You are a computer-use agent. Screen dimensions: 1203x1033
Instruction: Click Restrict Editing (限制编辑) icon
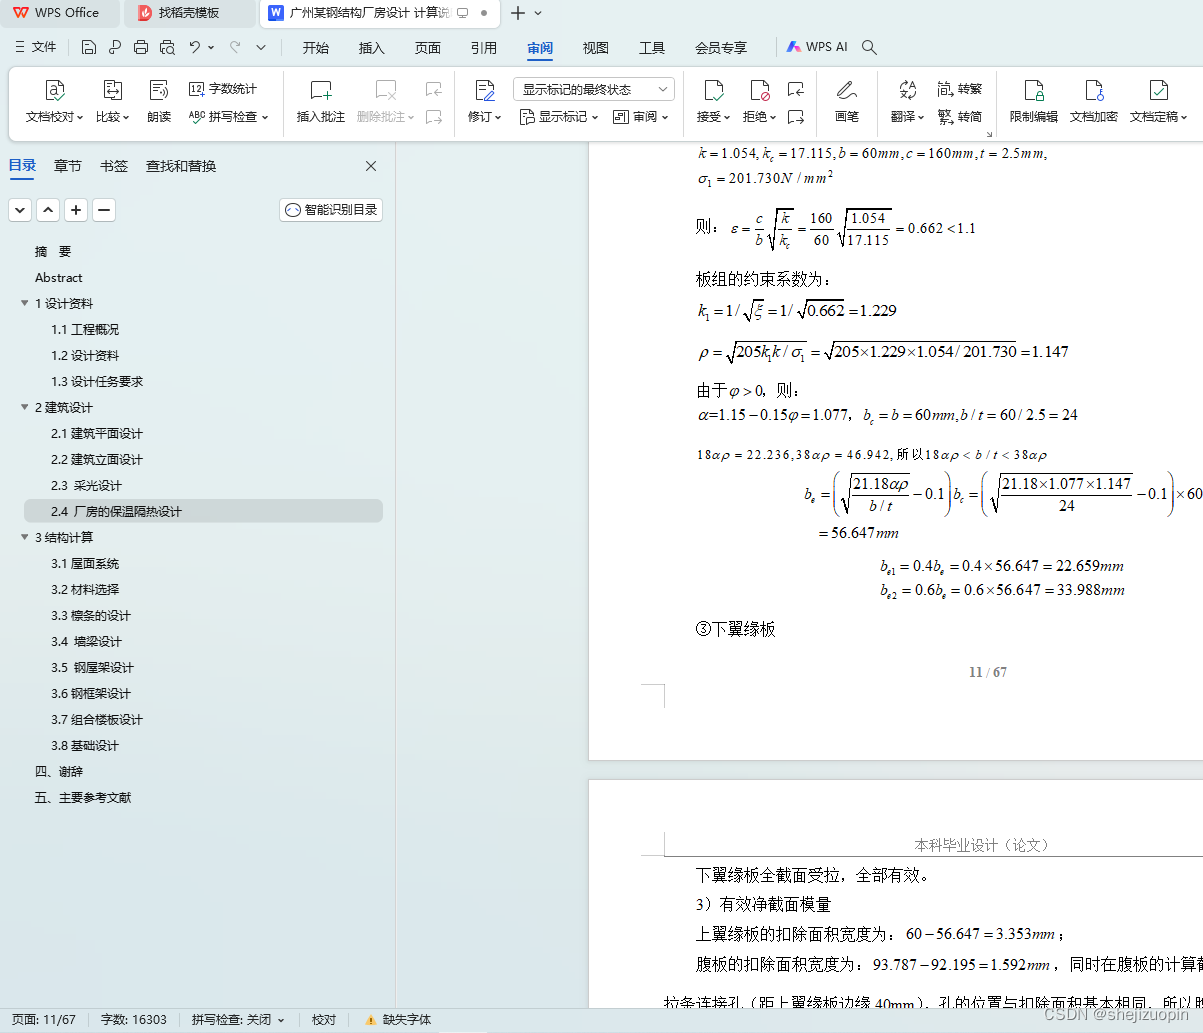coord(1034,91)
